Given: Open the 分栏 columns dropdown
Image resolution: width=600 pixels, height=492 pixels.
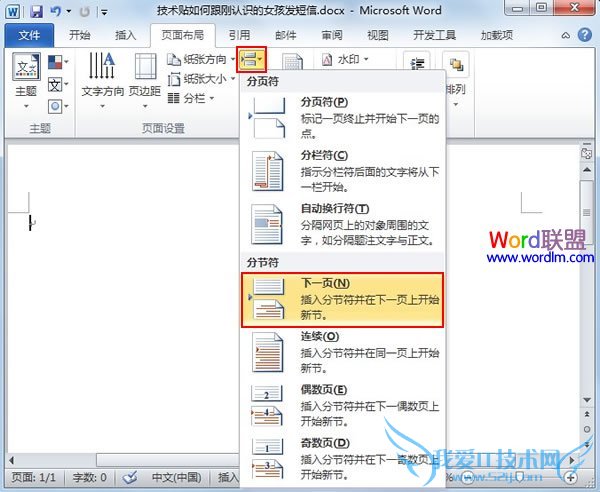Looking at the screenshot, I should pos(191,98).
